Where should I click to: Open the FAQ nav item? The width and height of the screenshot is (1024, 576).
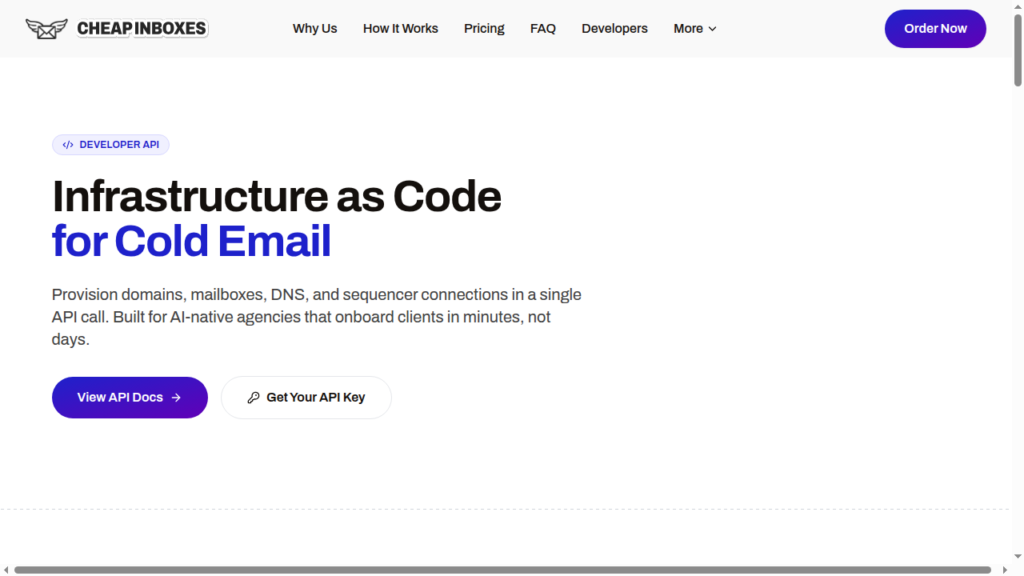543,29
